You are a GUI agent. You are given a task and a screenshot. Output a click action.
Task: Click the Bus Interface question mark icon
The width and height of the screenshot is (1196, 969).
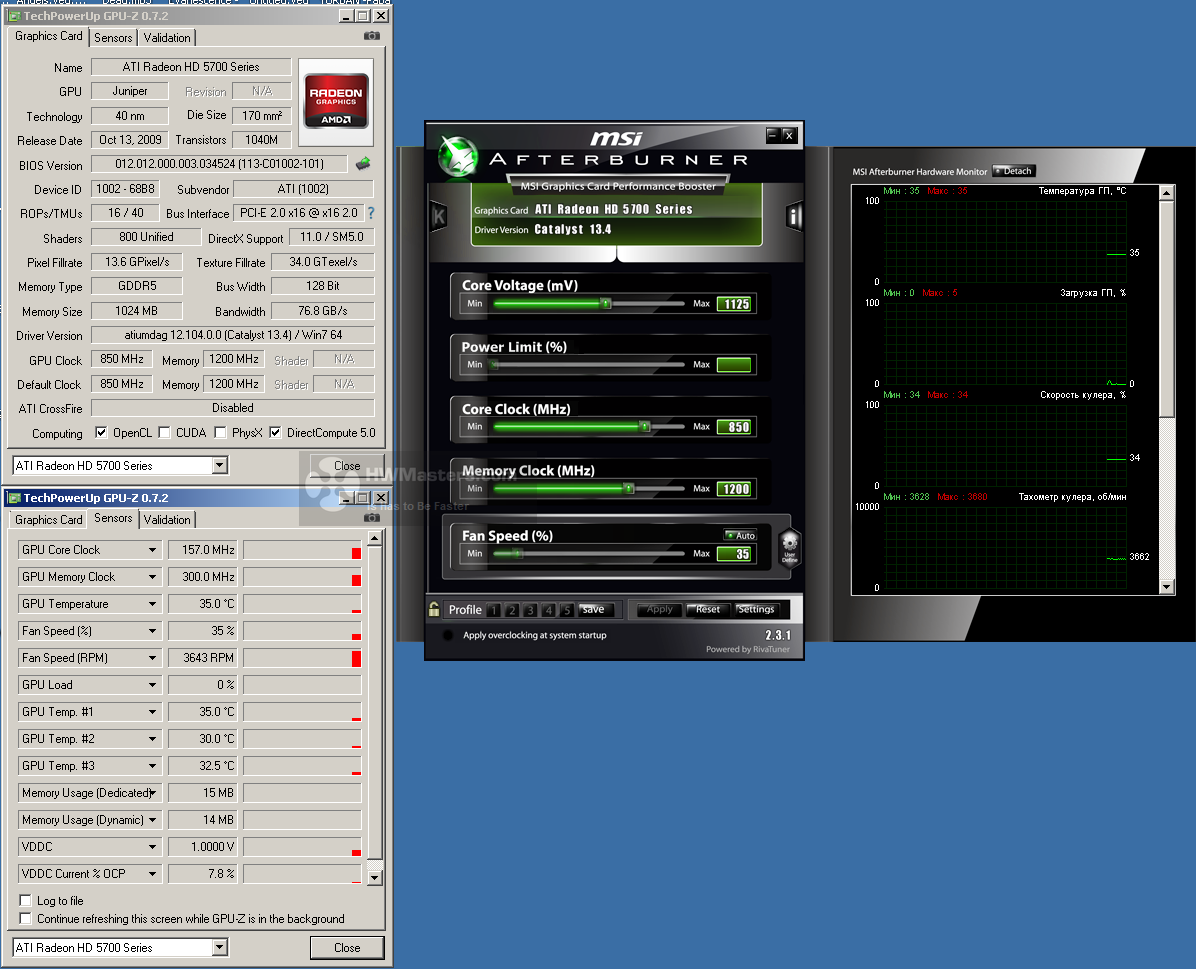tap(371, 213)
